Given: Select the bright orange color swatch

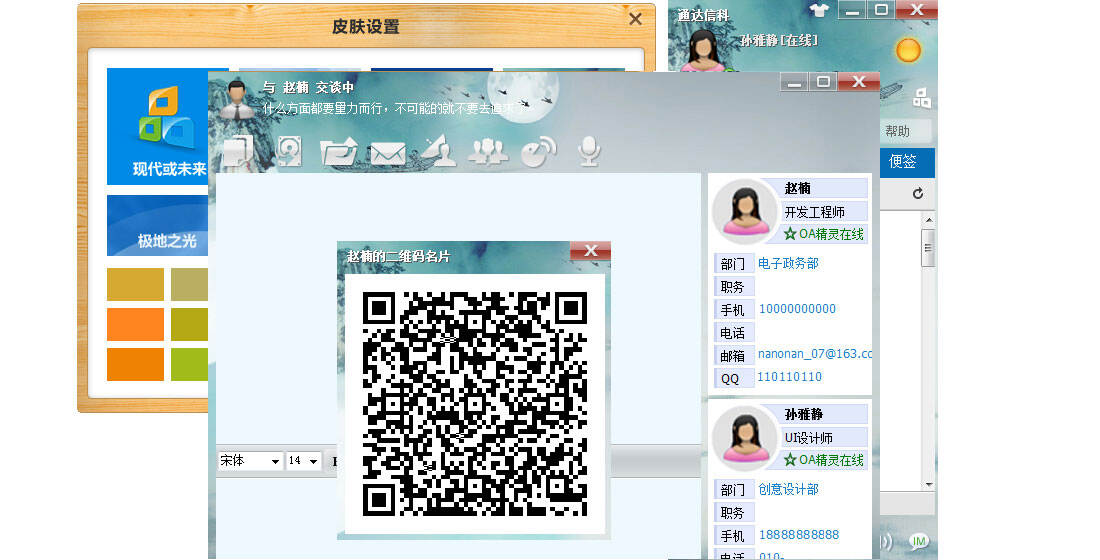Looking at the screenshot, I should (135, 324).
